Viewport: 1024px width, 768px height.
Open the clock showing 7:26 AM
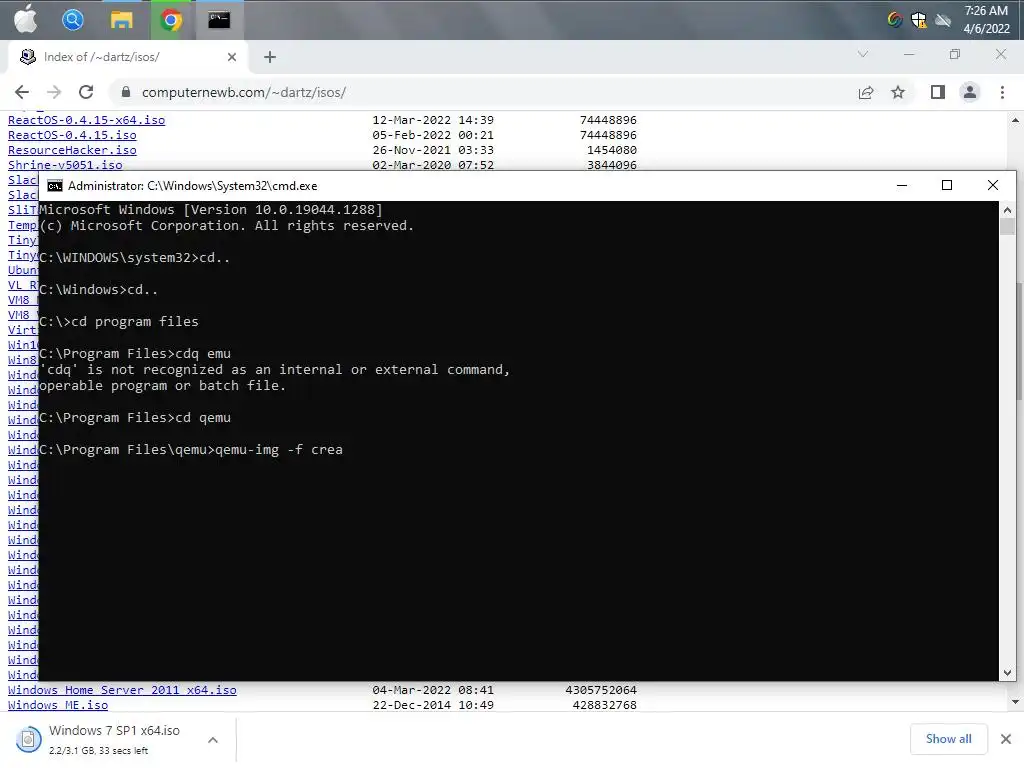pos(986,20)
